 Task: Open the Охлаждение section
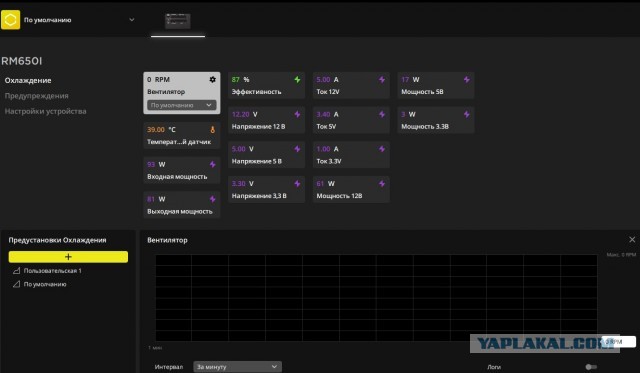(x=28, y=80)
